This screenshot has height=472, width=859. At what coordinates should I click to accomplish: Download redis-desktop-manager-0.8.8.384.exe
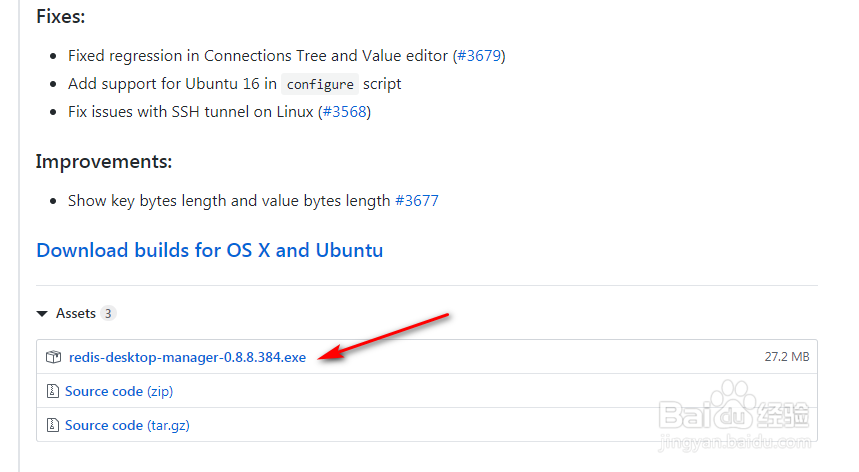(187, 357)
